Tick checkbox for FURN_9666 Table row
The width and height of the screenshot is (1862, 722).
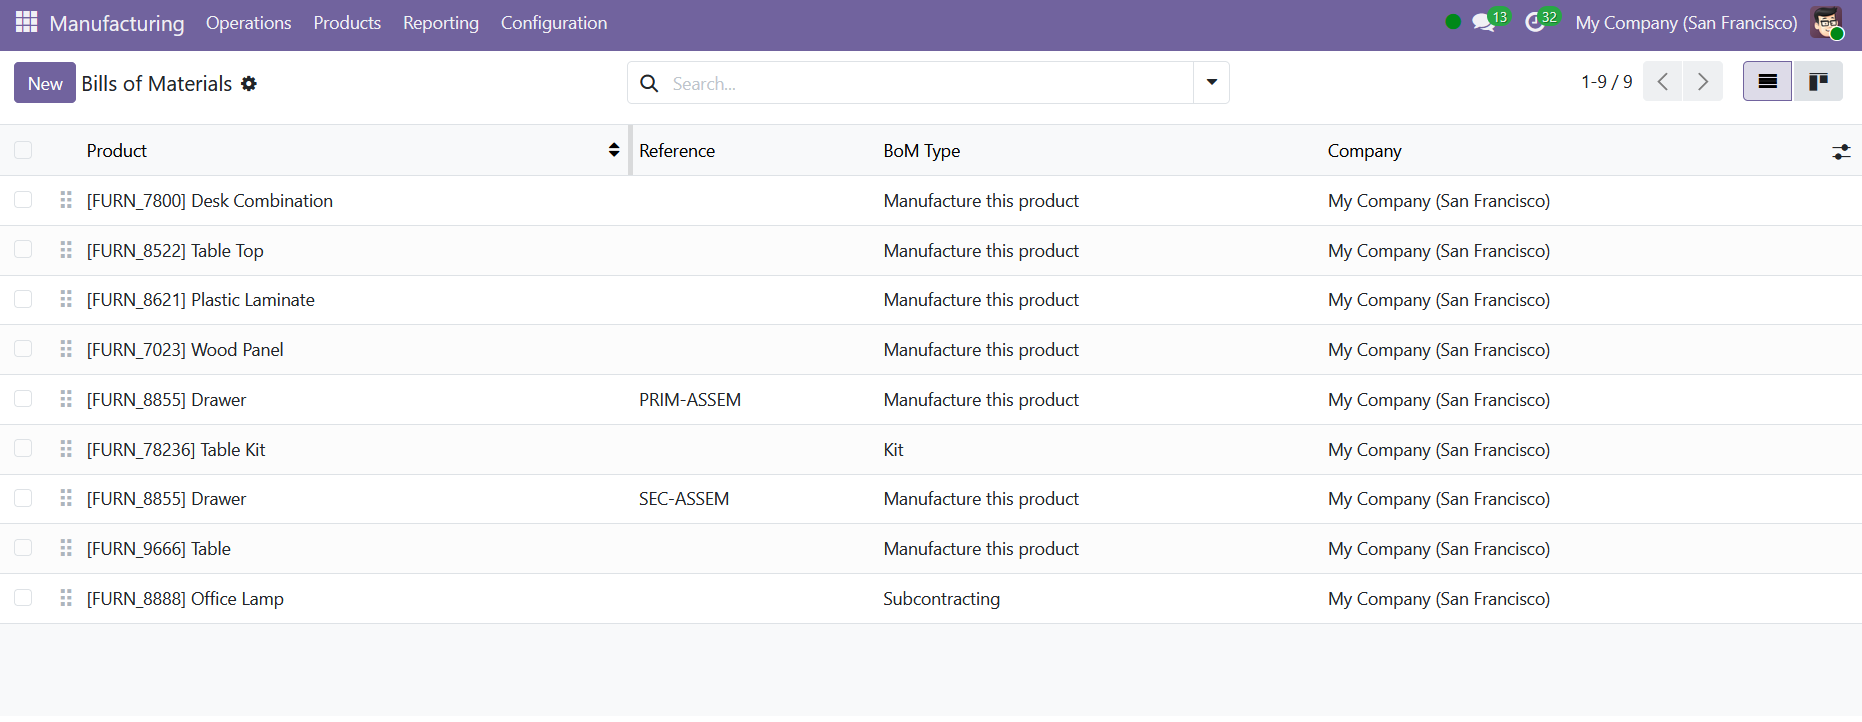point(23,548)
